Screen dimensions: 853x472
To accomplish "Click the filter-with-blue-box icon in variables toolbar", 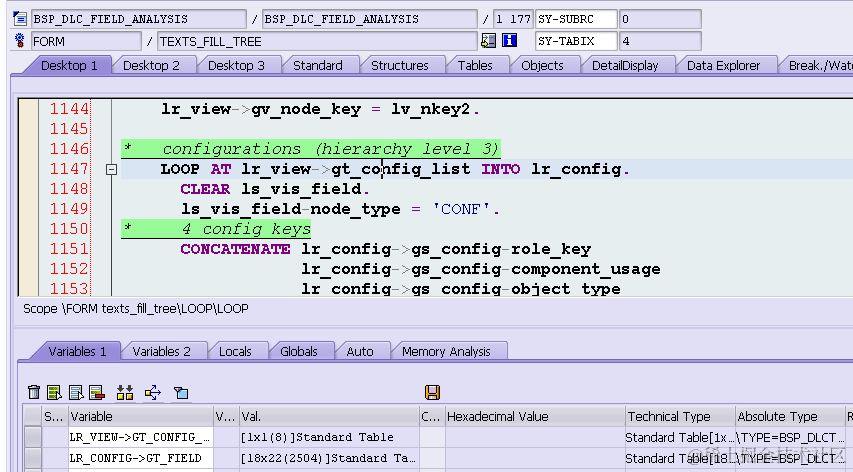I will click(x=181, y=392).
